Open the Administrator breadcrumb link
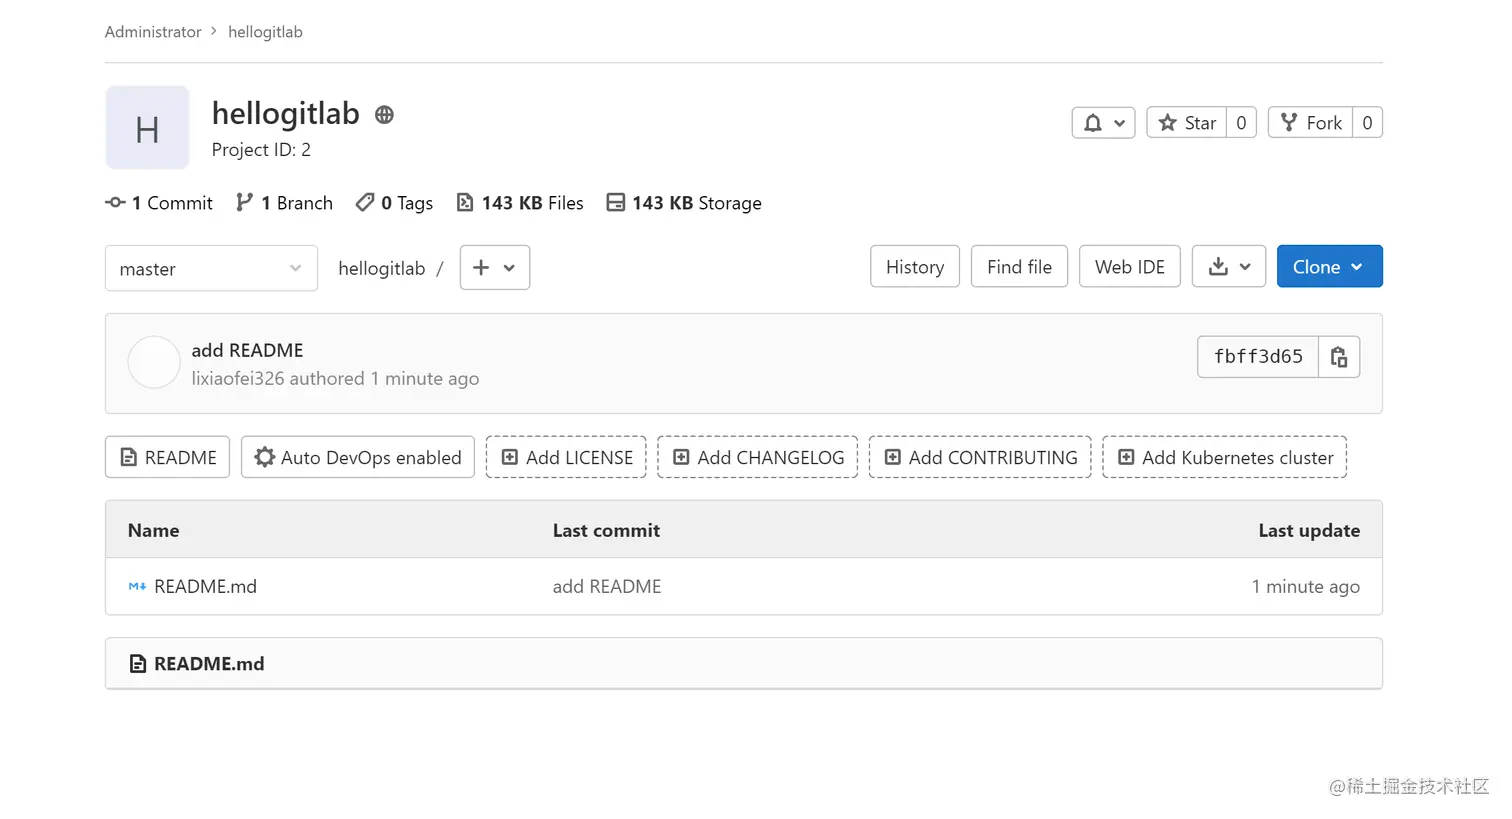 click(x=153, y=32)
